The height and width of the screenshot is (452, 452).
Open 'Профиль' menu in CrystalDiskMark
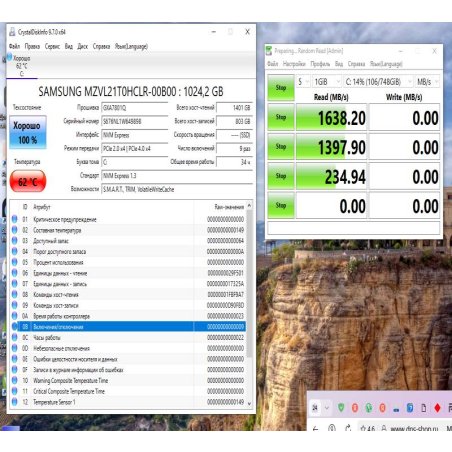point(320,64)
